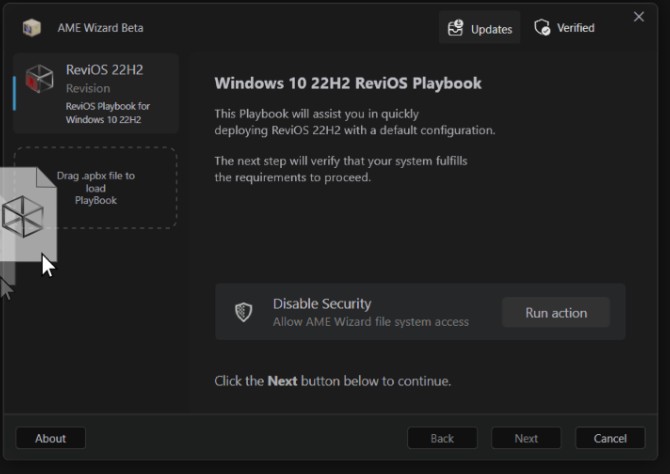
Task: Click the 'Revision' author label
Action: coord(88,88)
